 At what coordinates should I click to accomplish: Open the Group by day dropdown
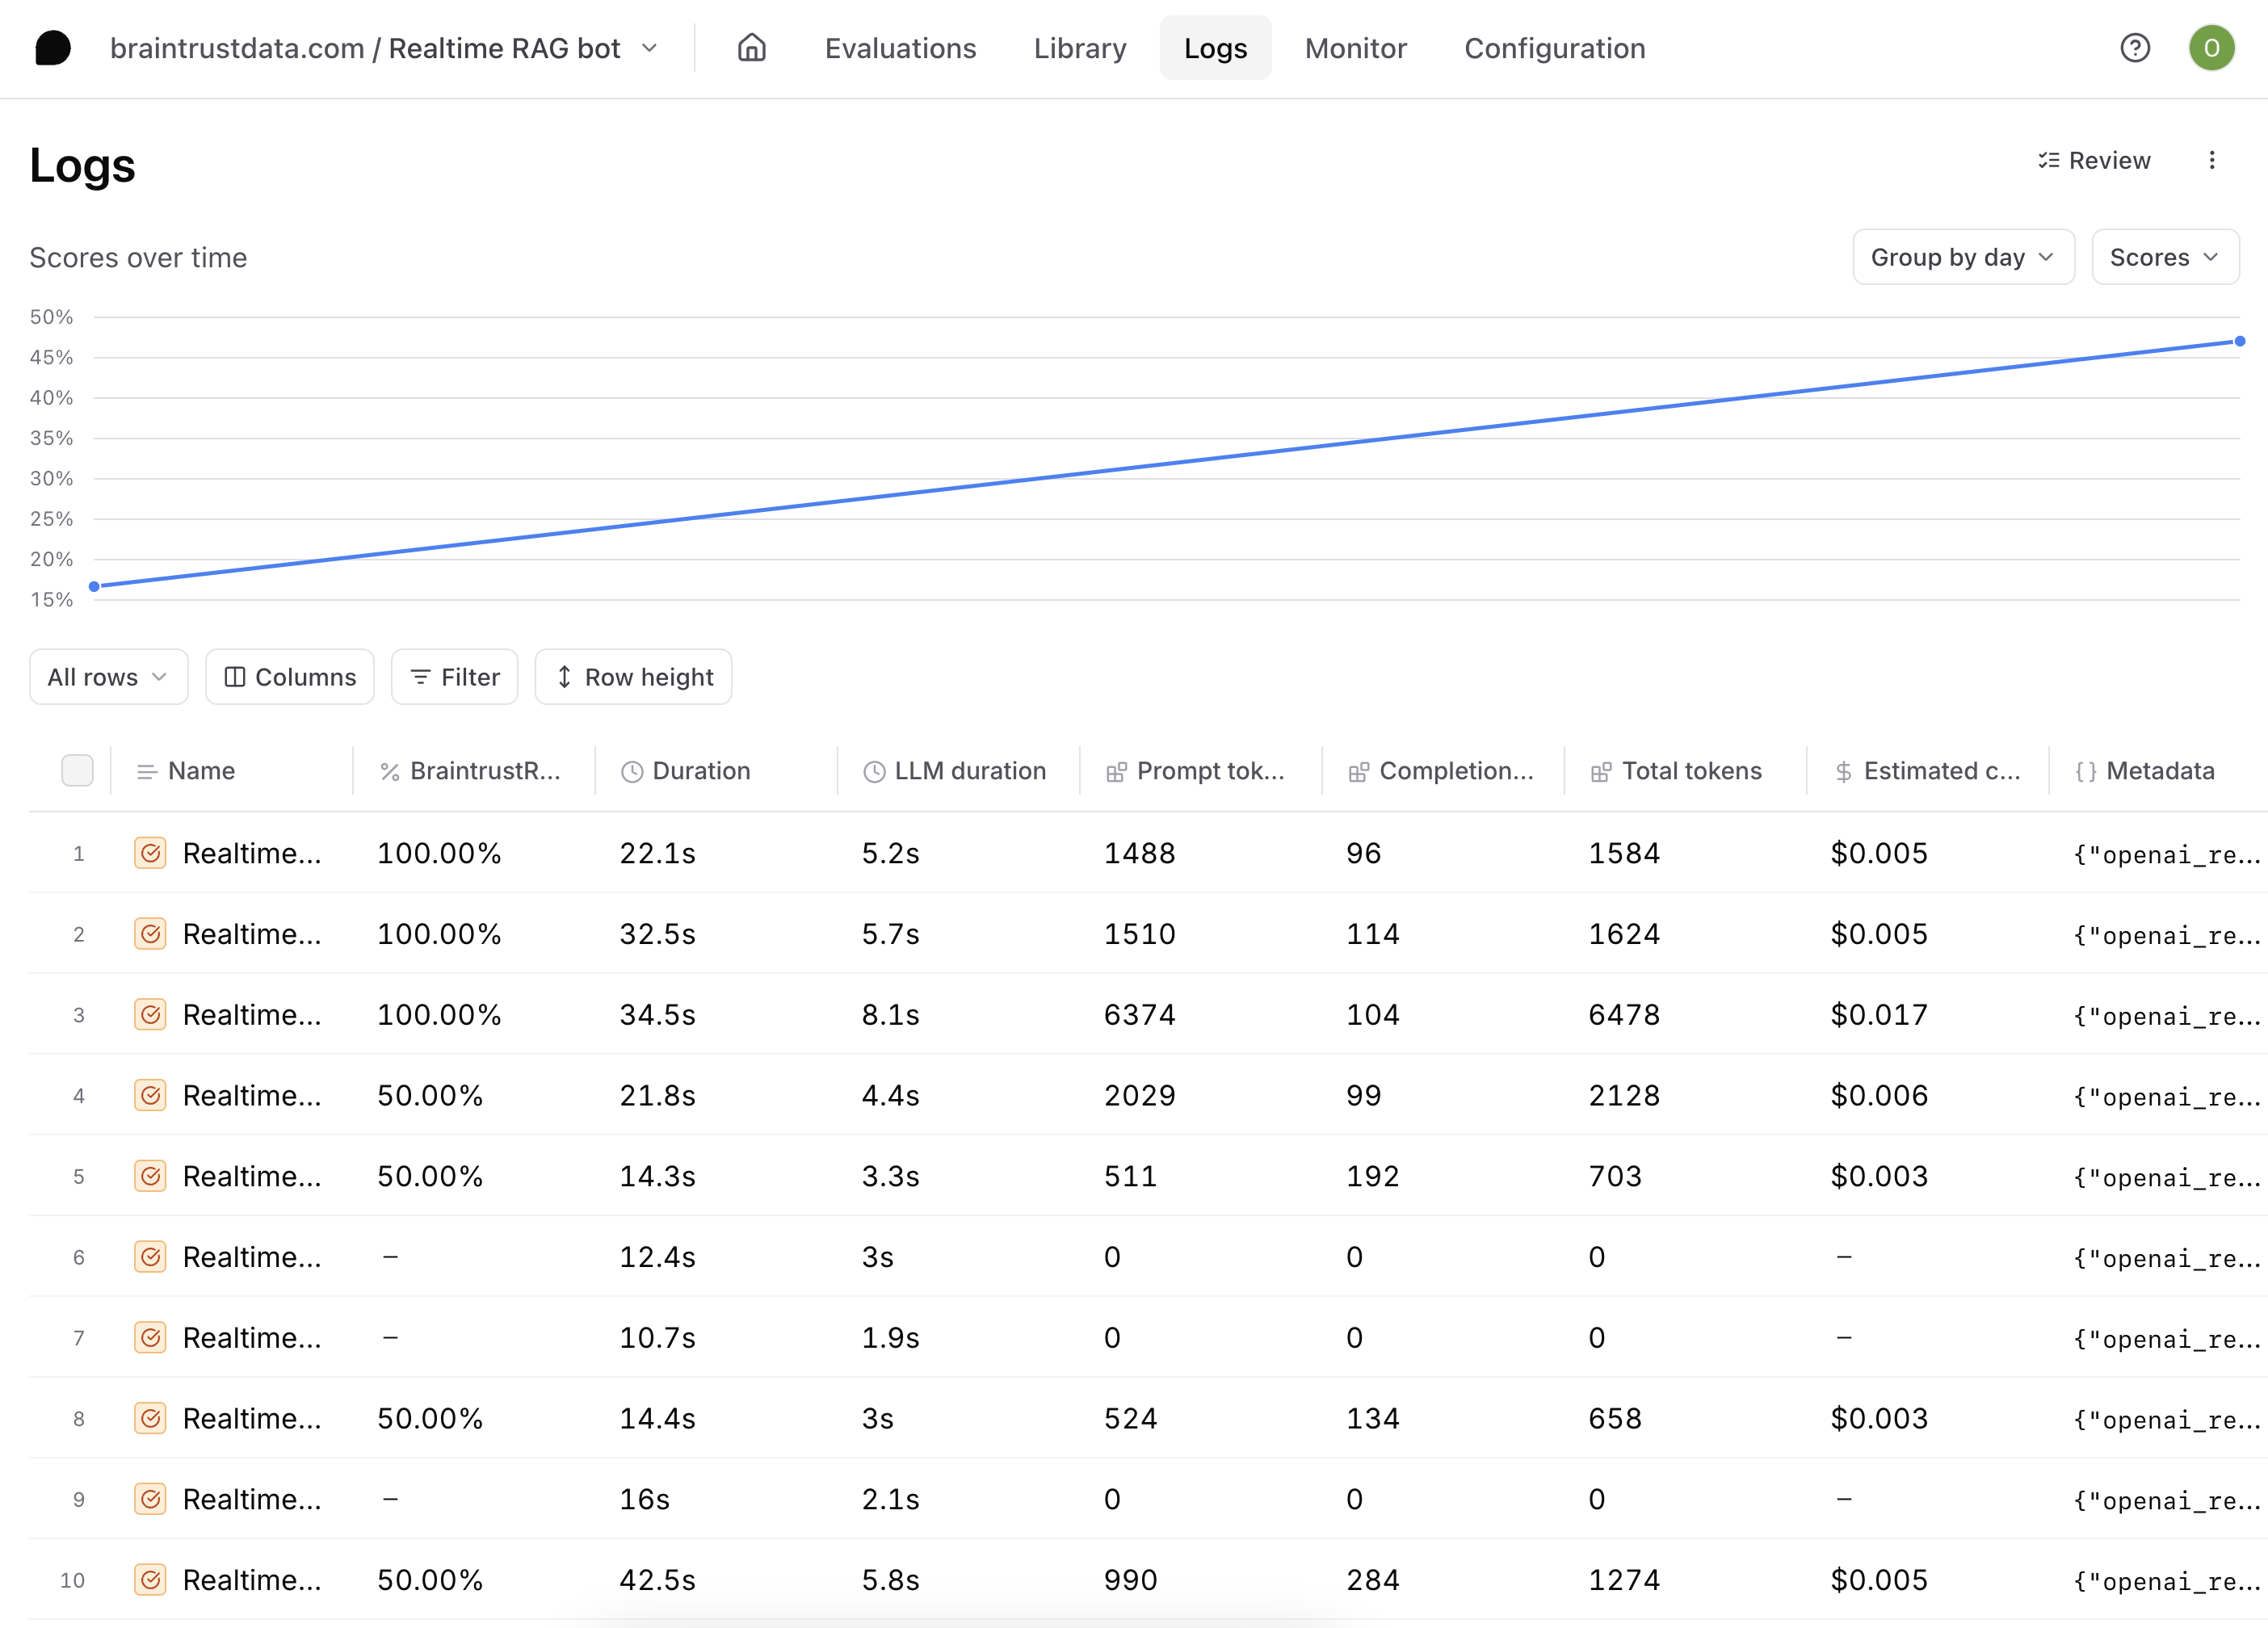pyautogui.click(x=1962, y=257)
